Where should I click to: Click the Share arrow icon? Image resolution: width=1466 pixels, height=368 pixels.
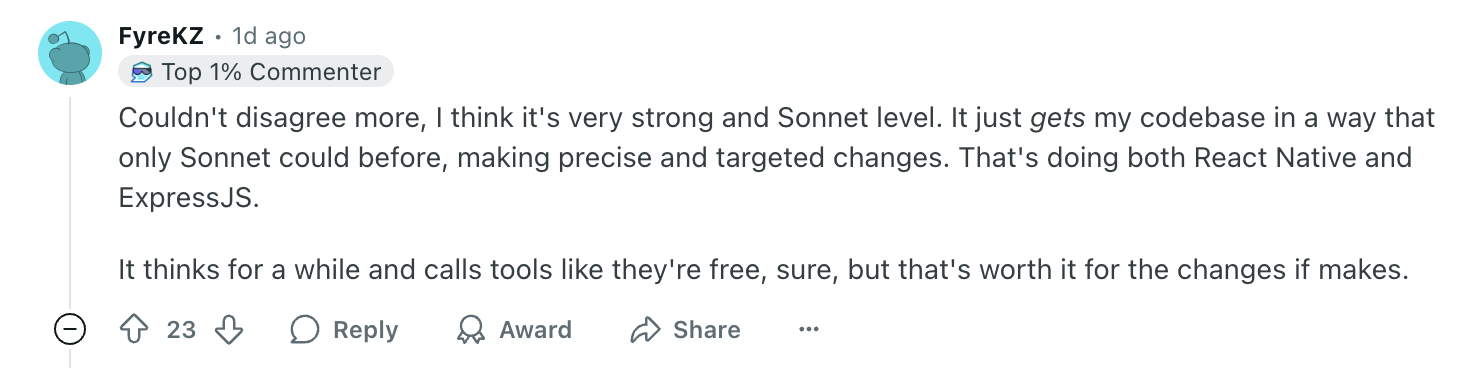click(x=647, y=330)
